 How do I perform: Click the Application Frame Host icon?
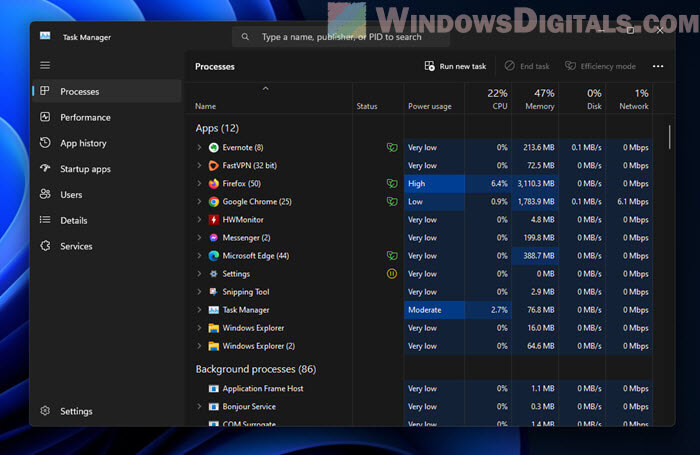214,389
